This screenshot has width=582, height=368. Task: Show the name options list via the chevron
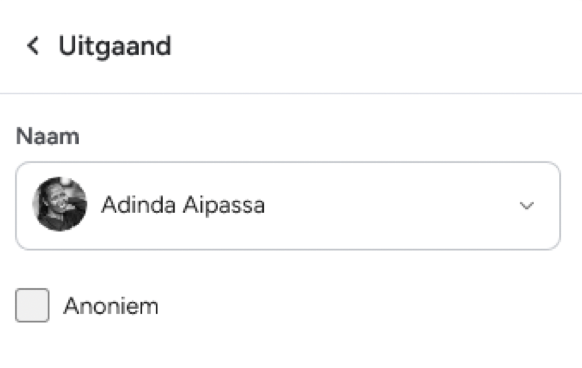[x=526, y=205]
